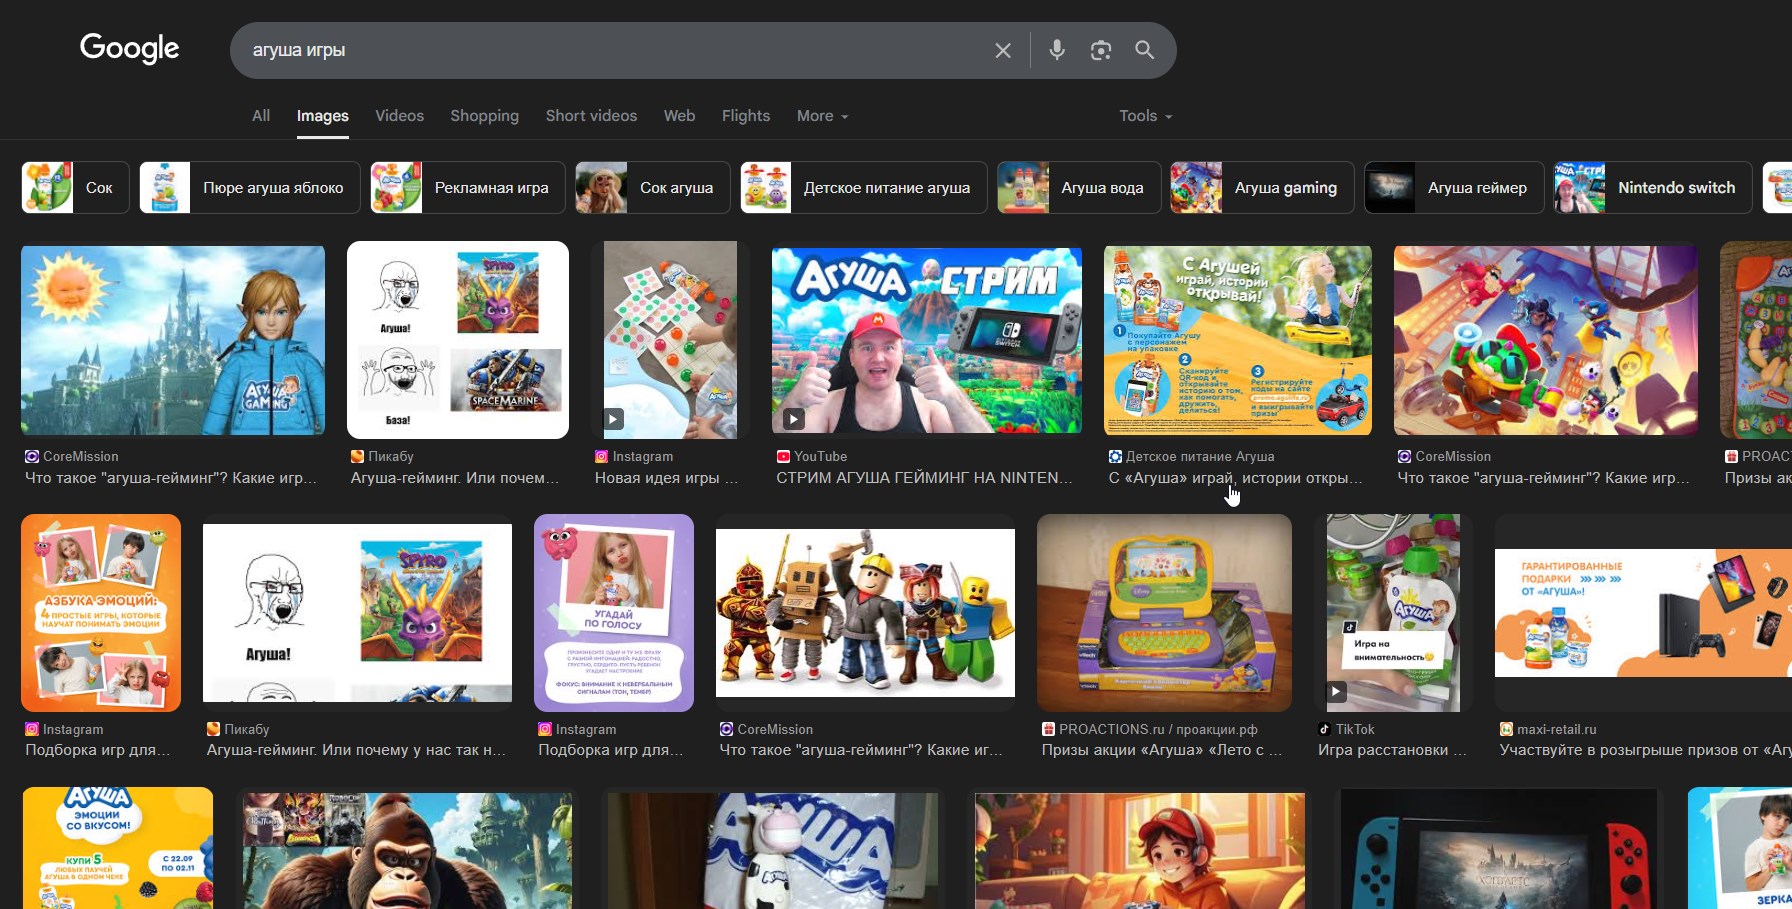The image size is (1792, 909).
Task: Click the Детское питание Агуша source label
Action: pos(1191,456)
